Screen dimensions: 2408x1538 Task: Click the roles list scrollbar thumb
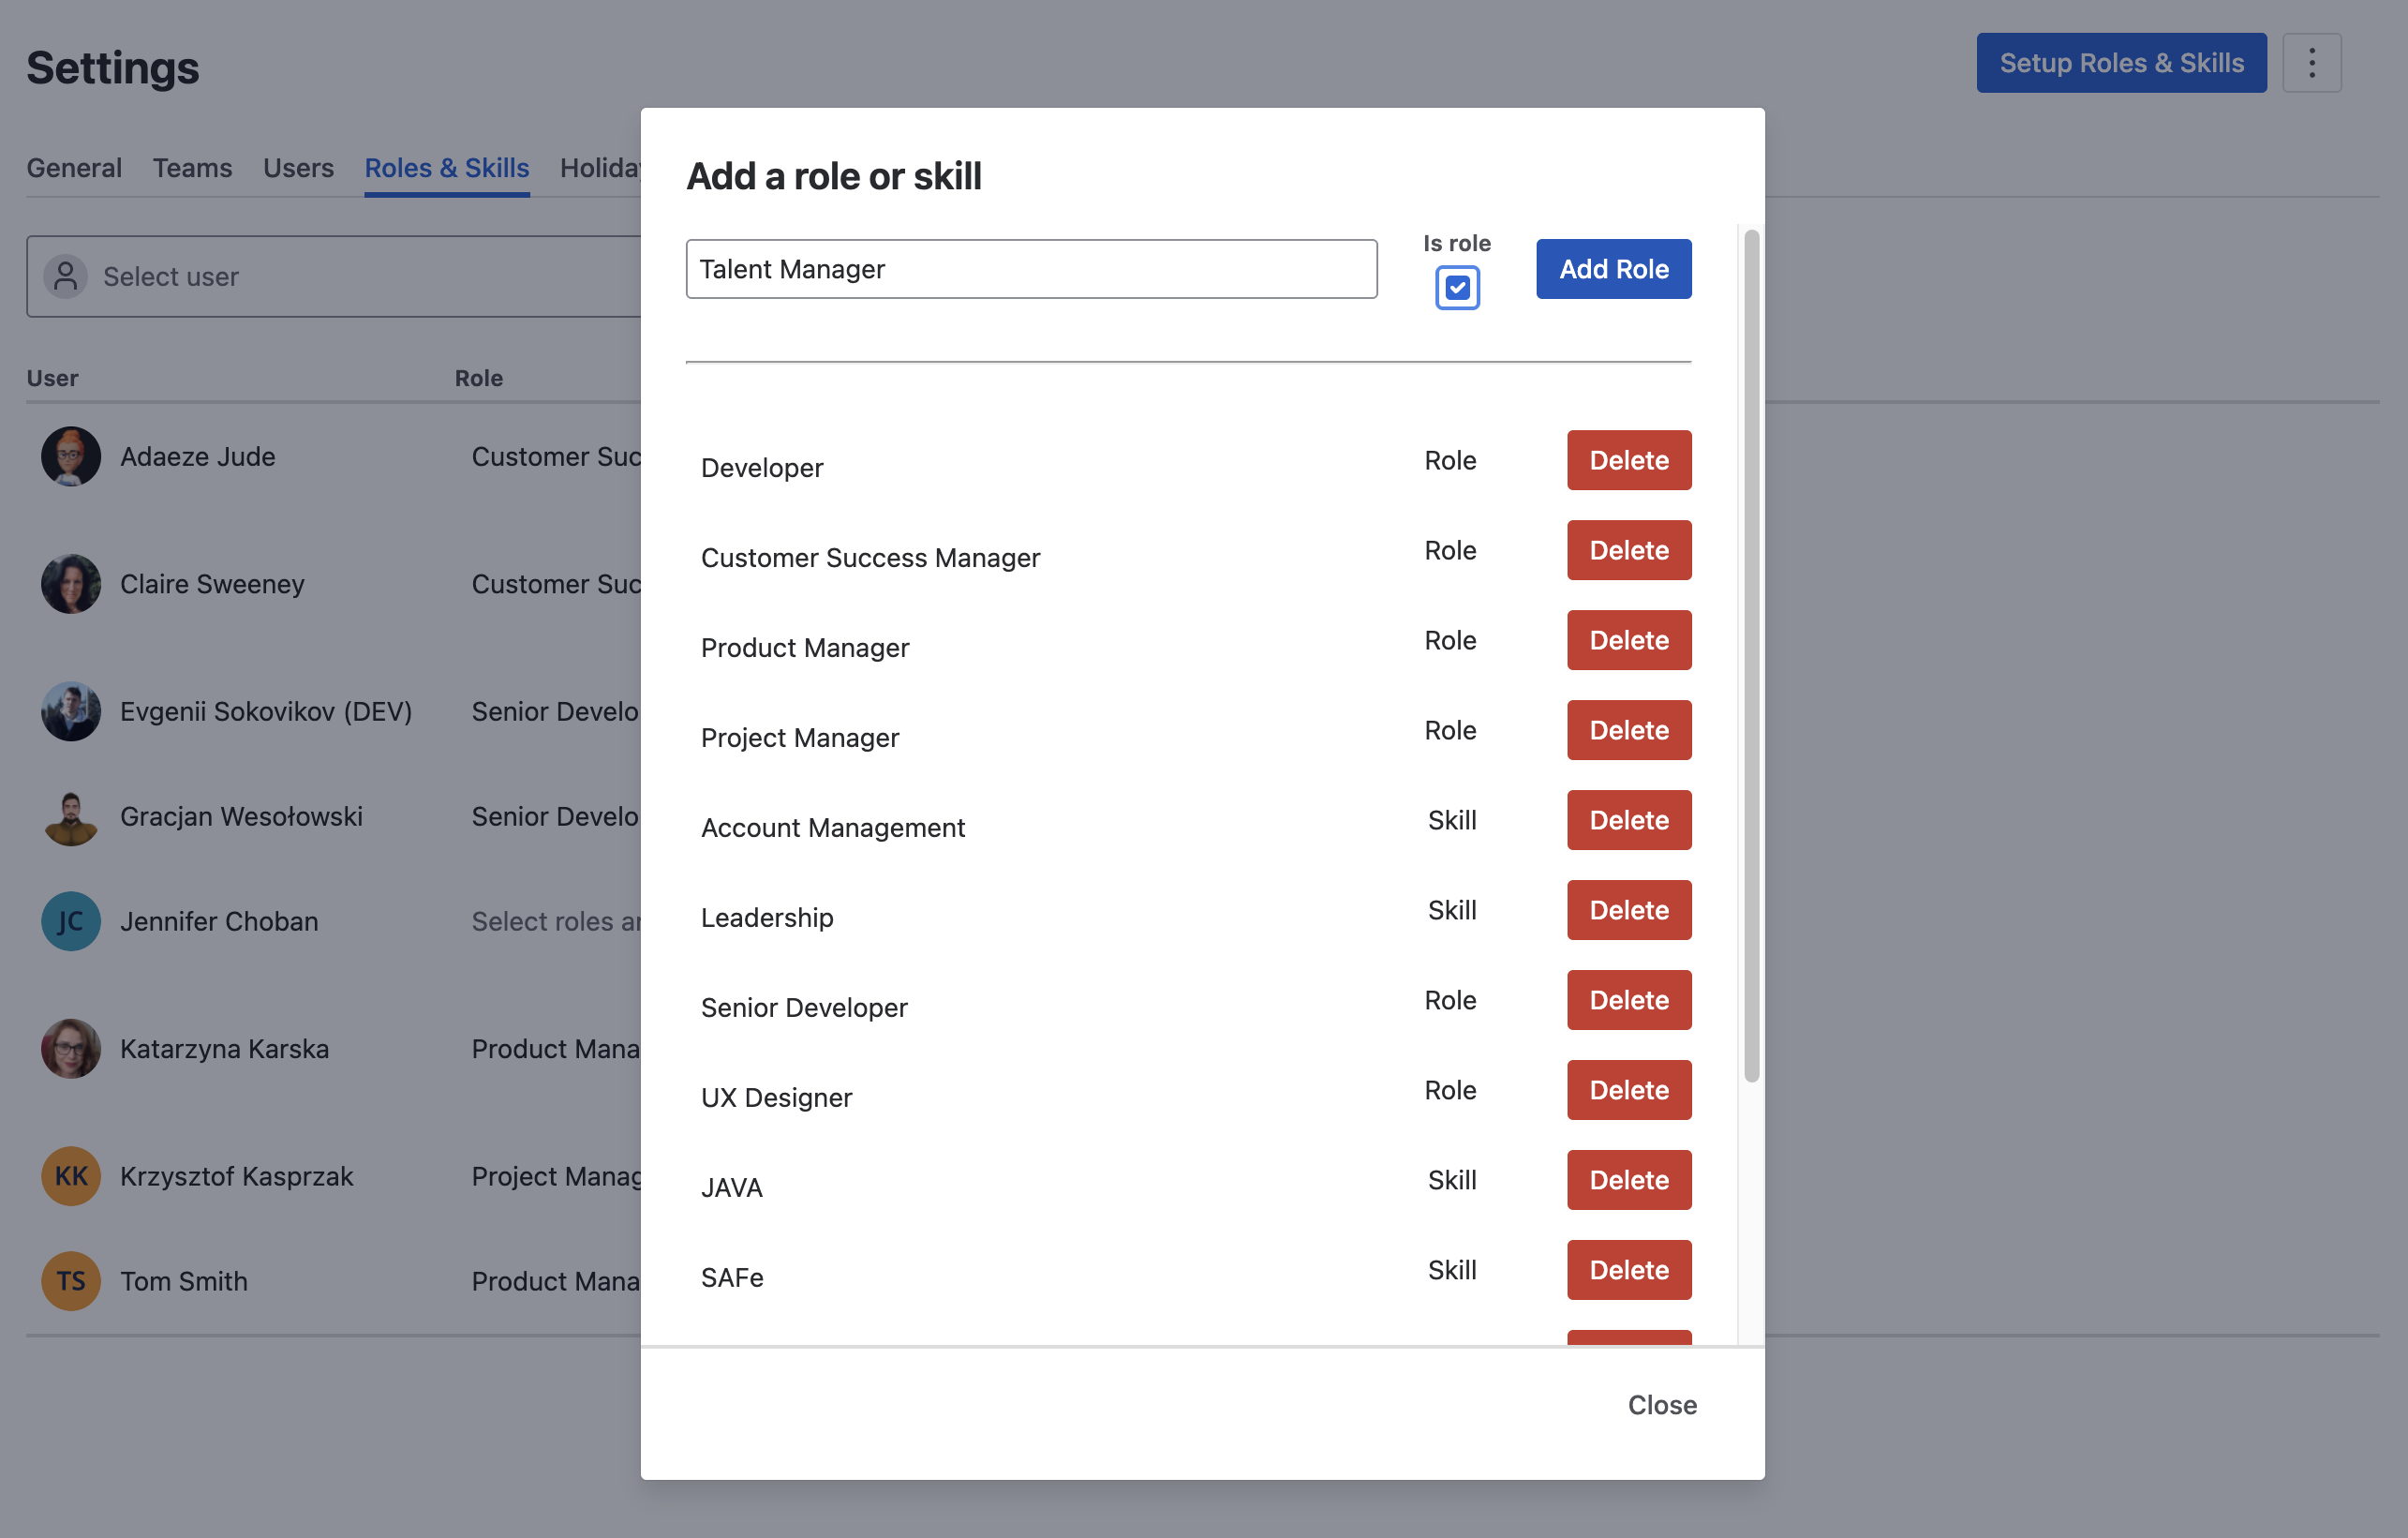[x=1751, y=655]
